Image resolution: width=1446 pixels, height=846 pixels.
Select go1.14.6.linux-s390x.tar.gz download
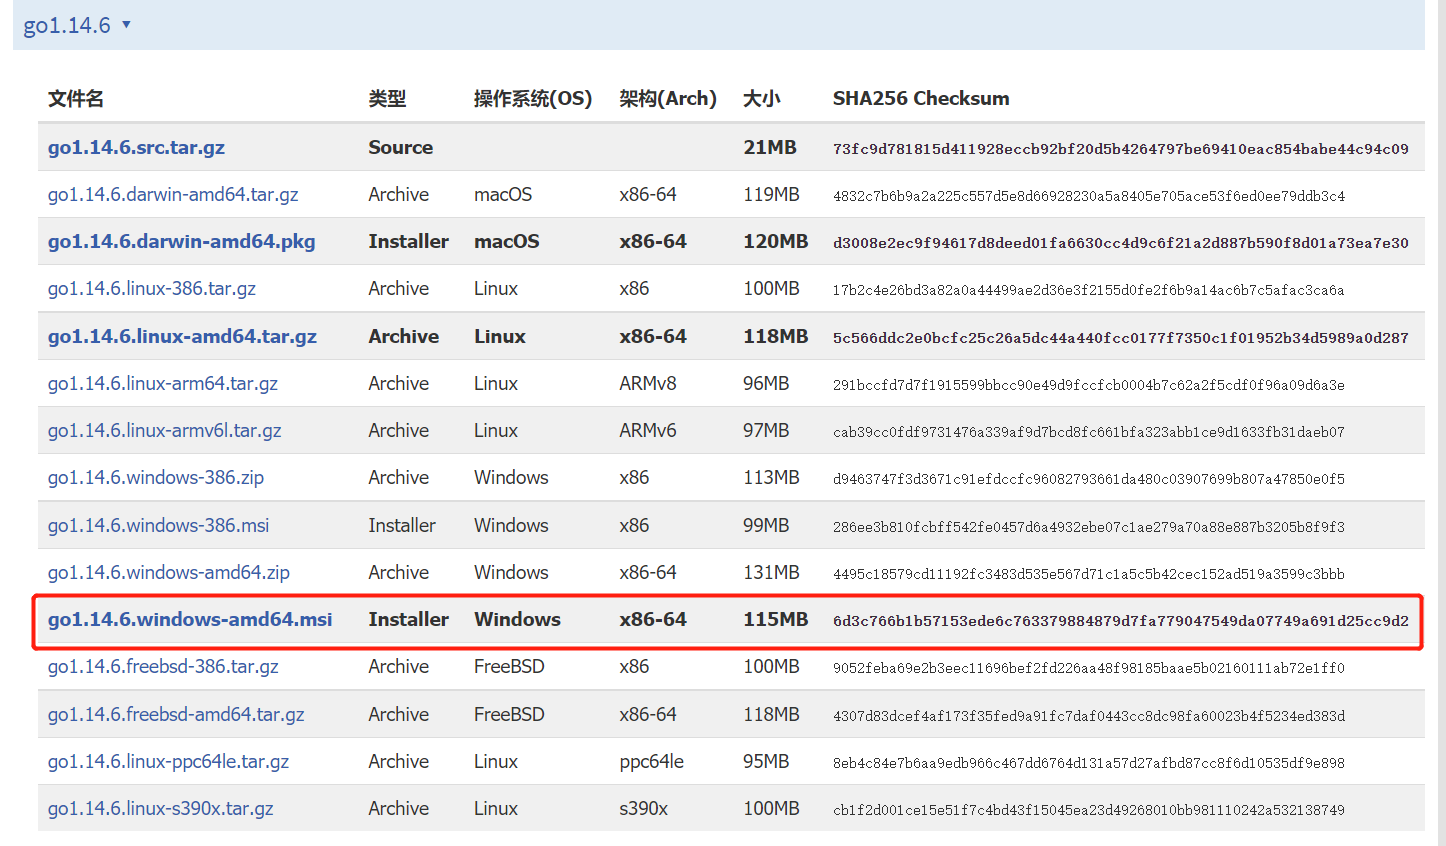pos(160,808)
